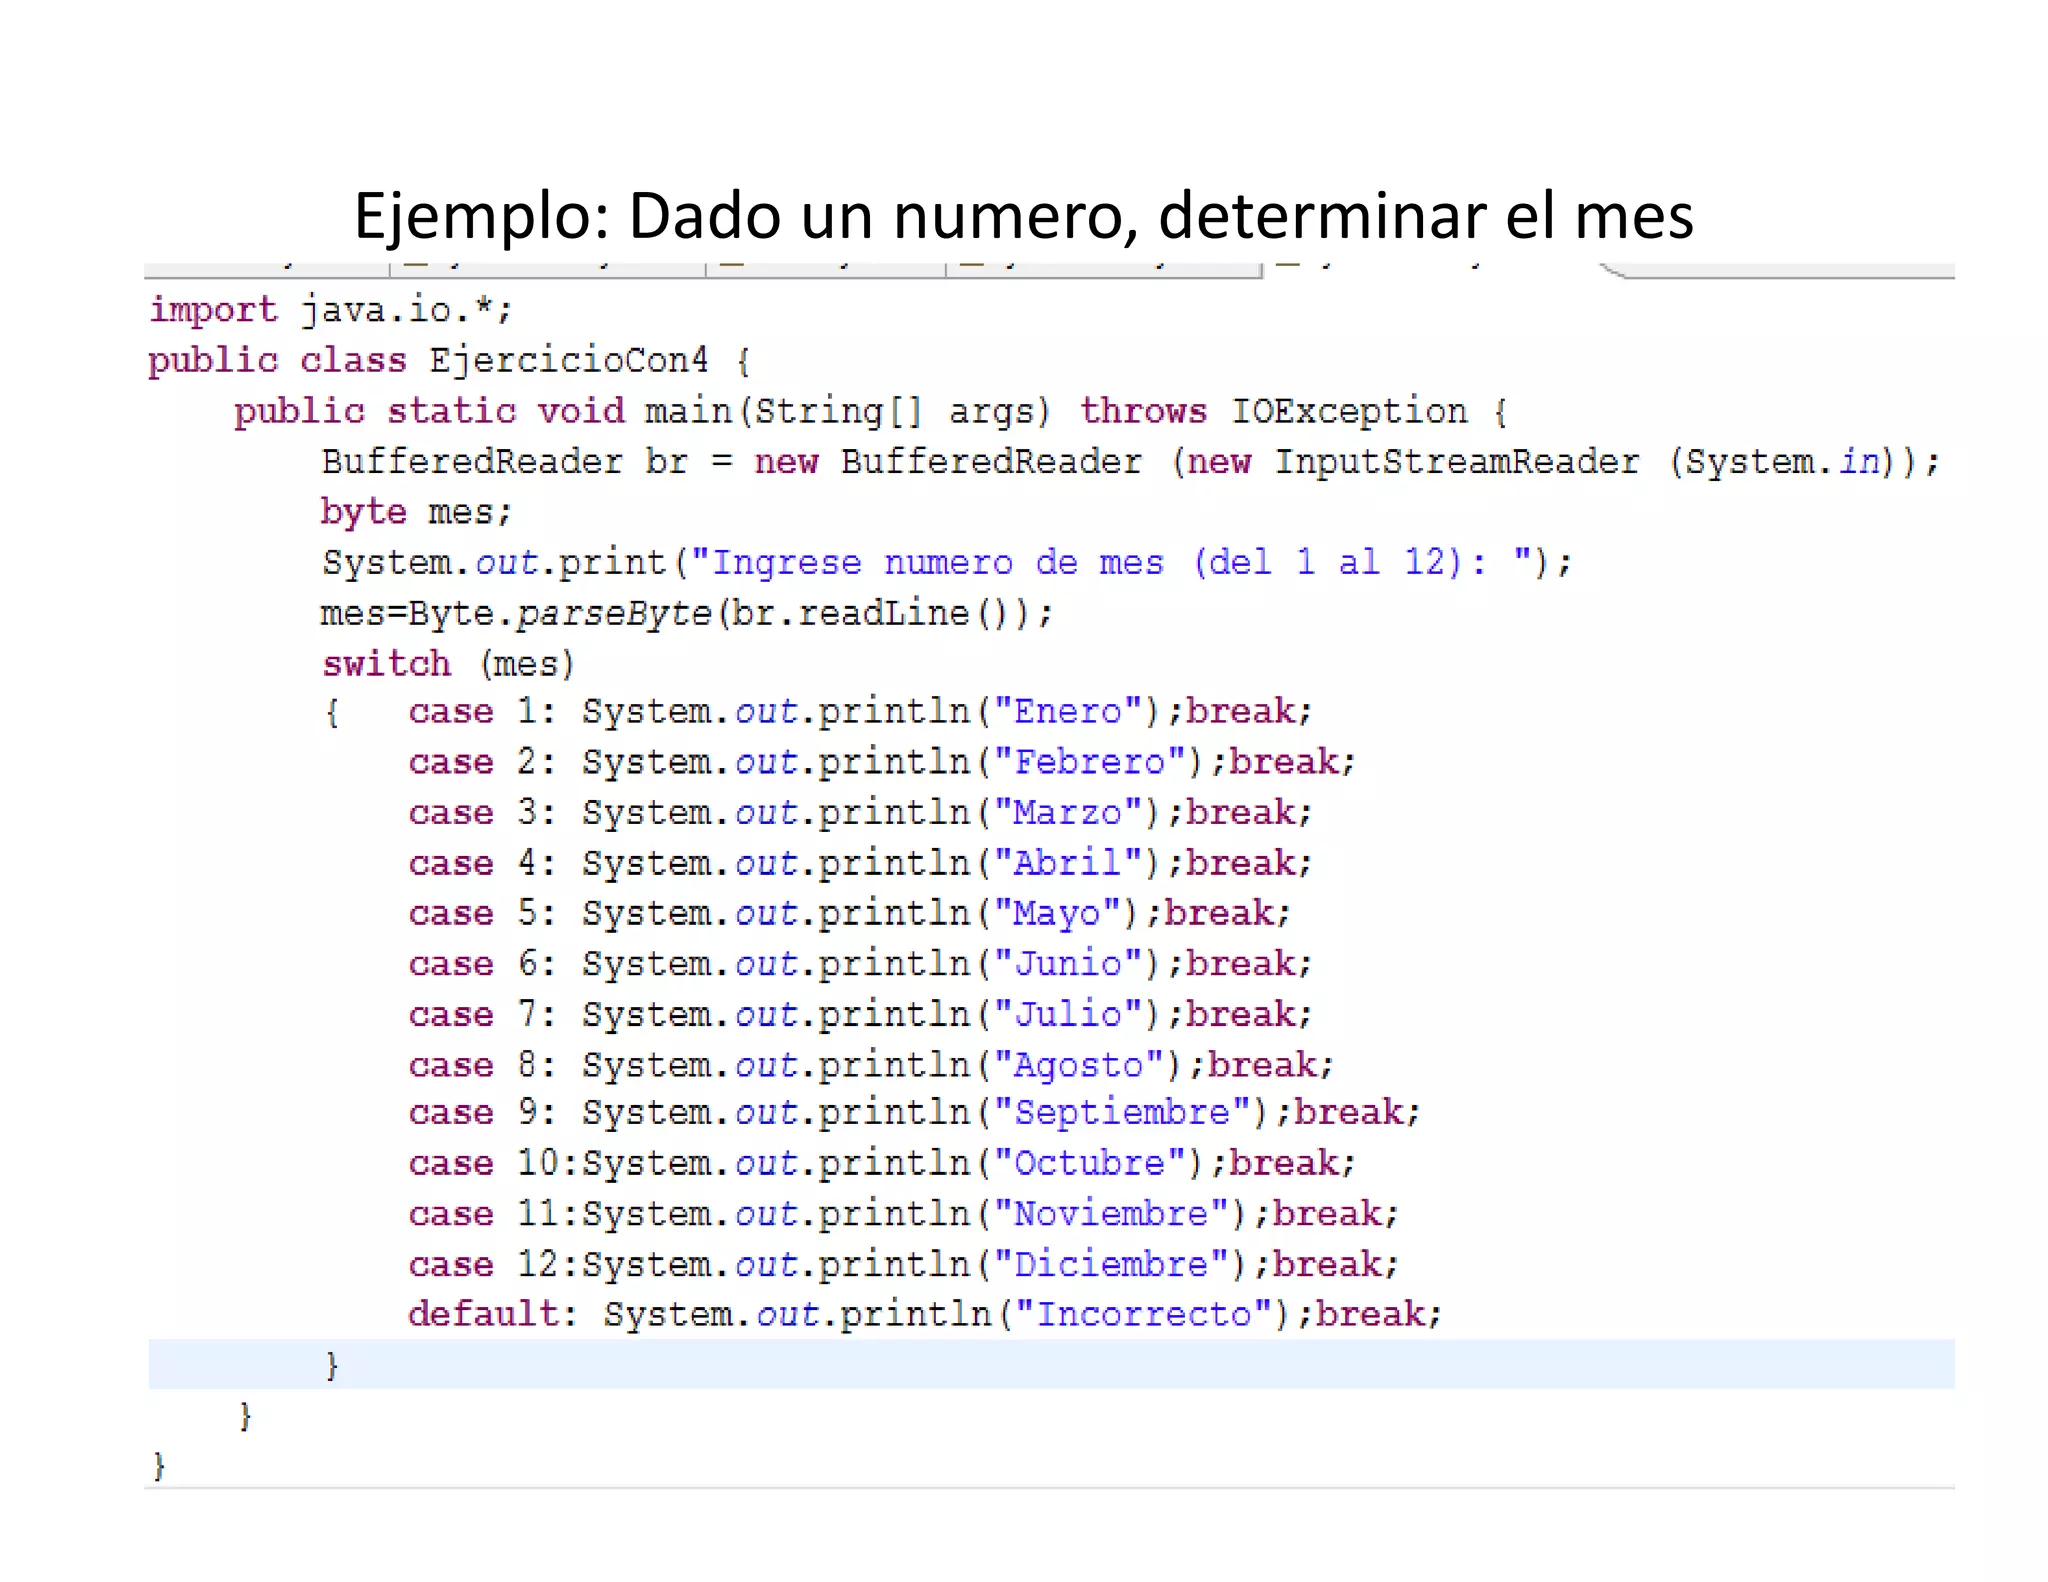Click the highlighted closing brace of the switch
The width and height of the screenshot is (2048, 1582).
point(333,1366)
